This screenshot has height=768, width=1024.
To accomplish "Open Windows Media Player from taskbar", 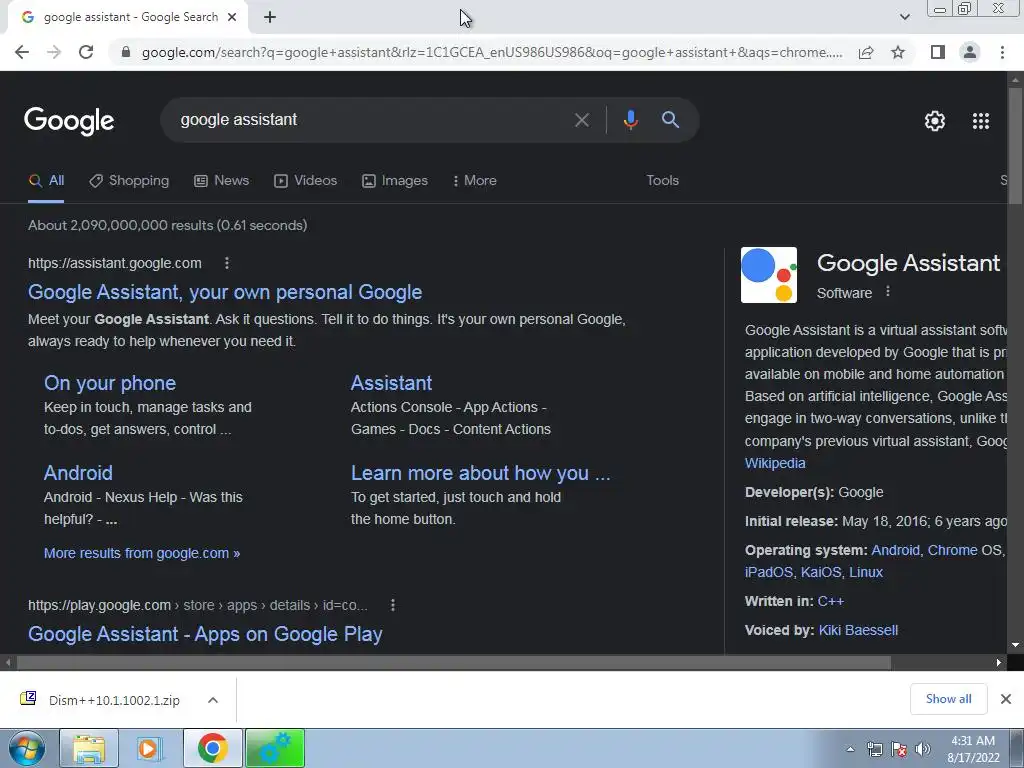I will click(x=150, y=748).
